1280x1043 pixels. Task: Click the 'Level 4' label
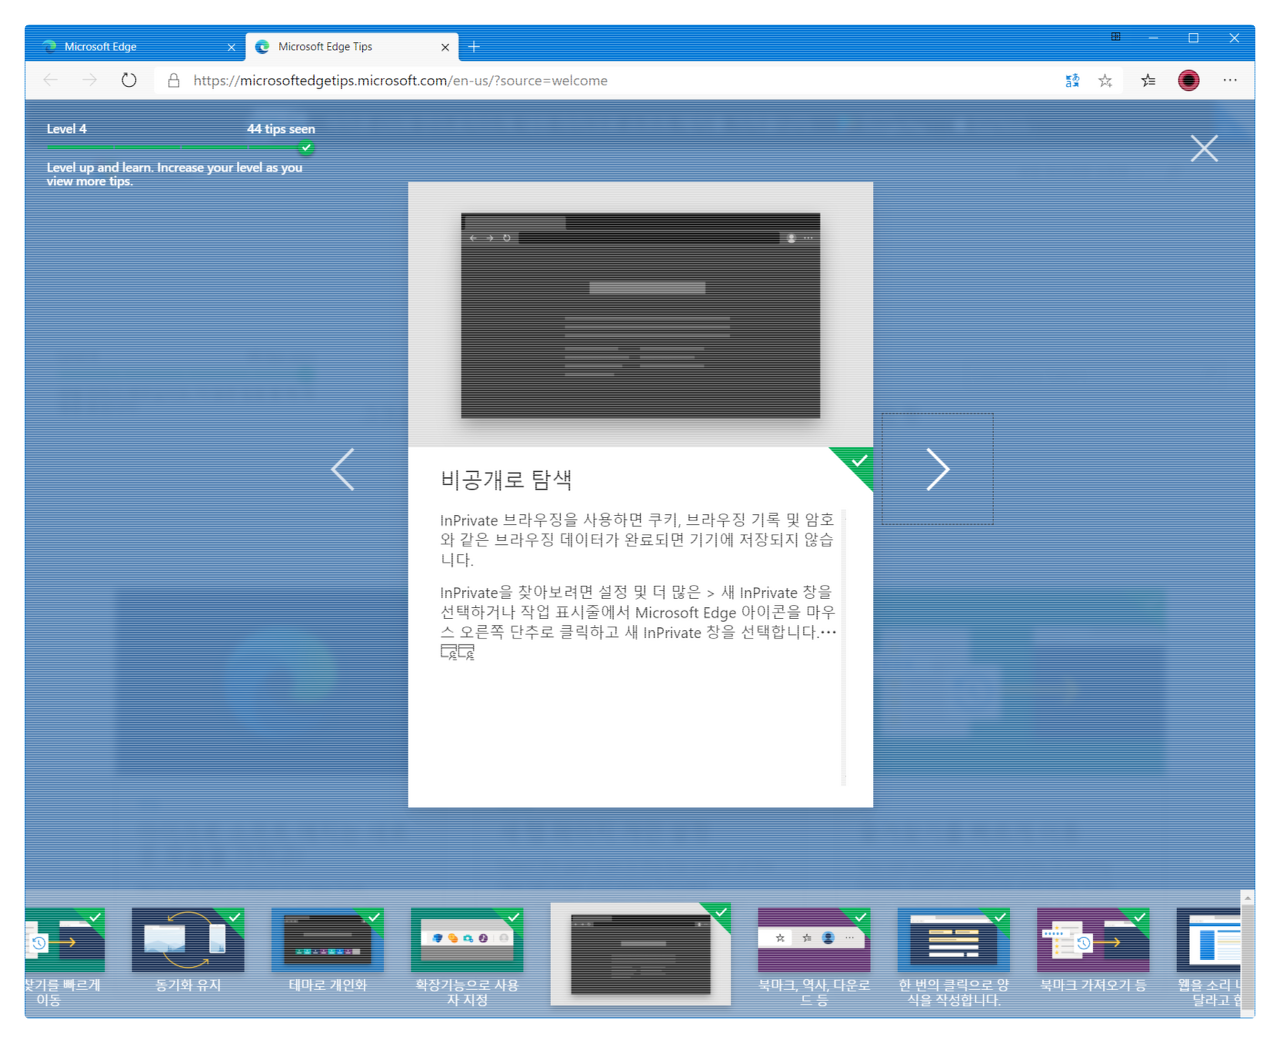click(67, 129)
